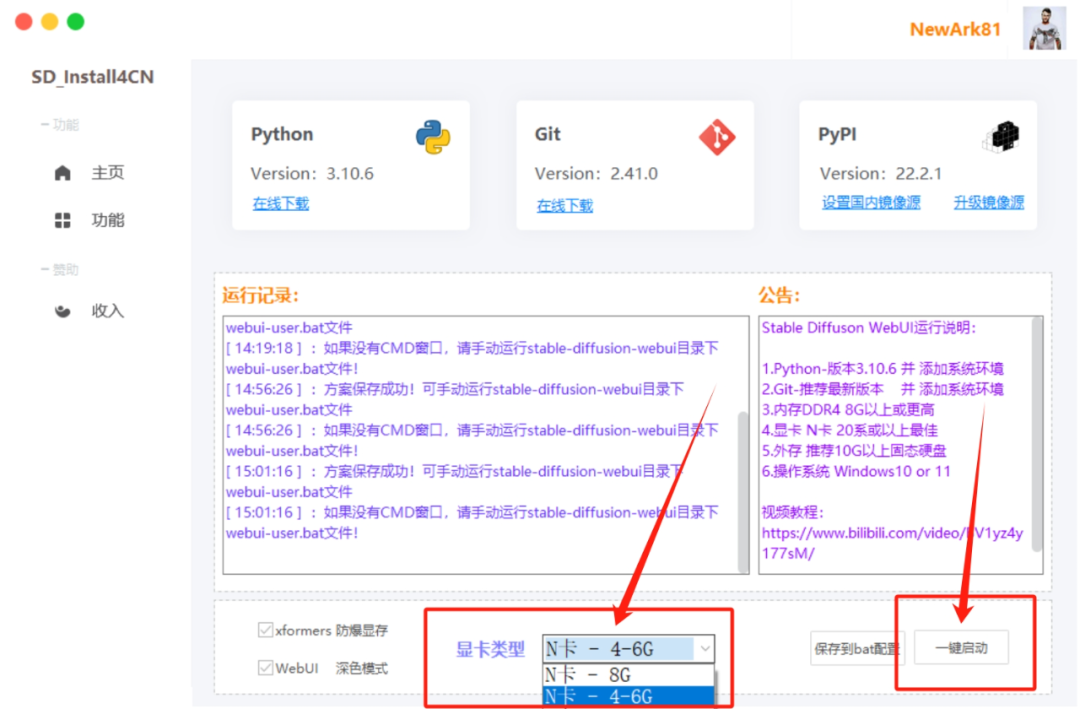Open 收入 sidebar menu item
Image resolution: width=1080 pixels, height=709 pixels.
(108, 311)
